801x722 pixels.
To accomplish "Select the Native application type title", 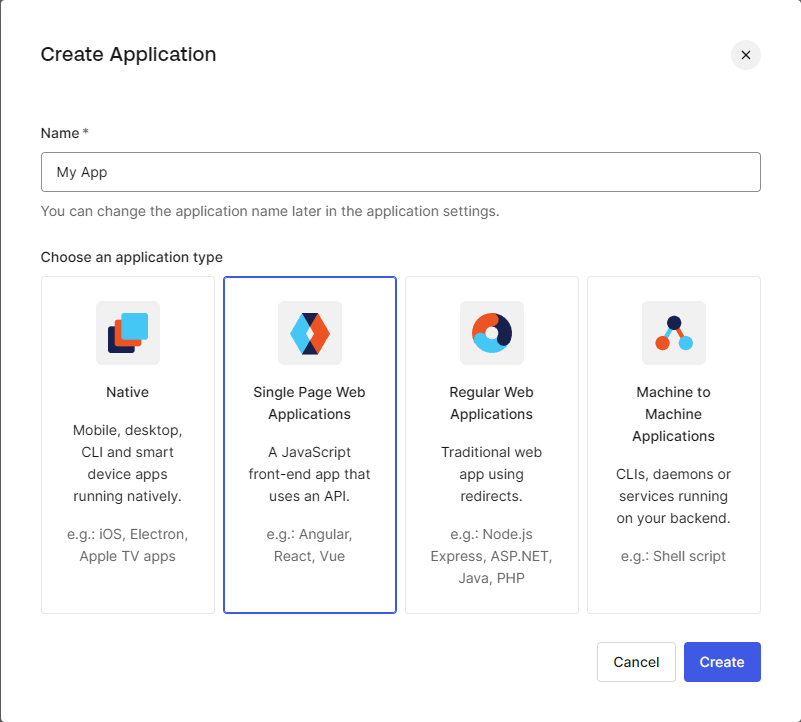I will [x=128, y=392].
